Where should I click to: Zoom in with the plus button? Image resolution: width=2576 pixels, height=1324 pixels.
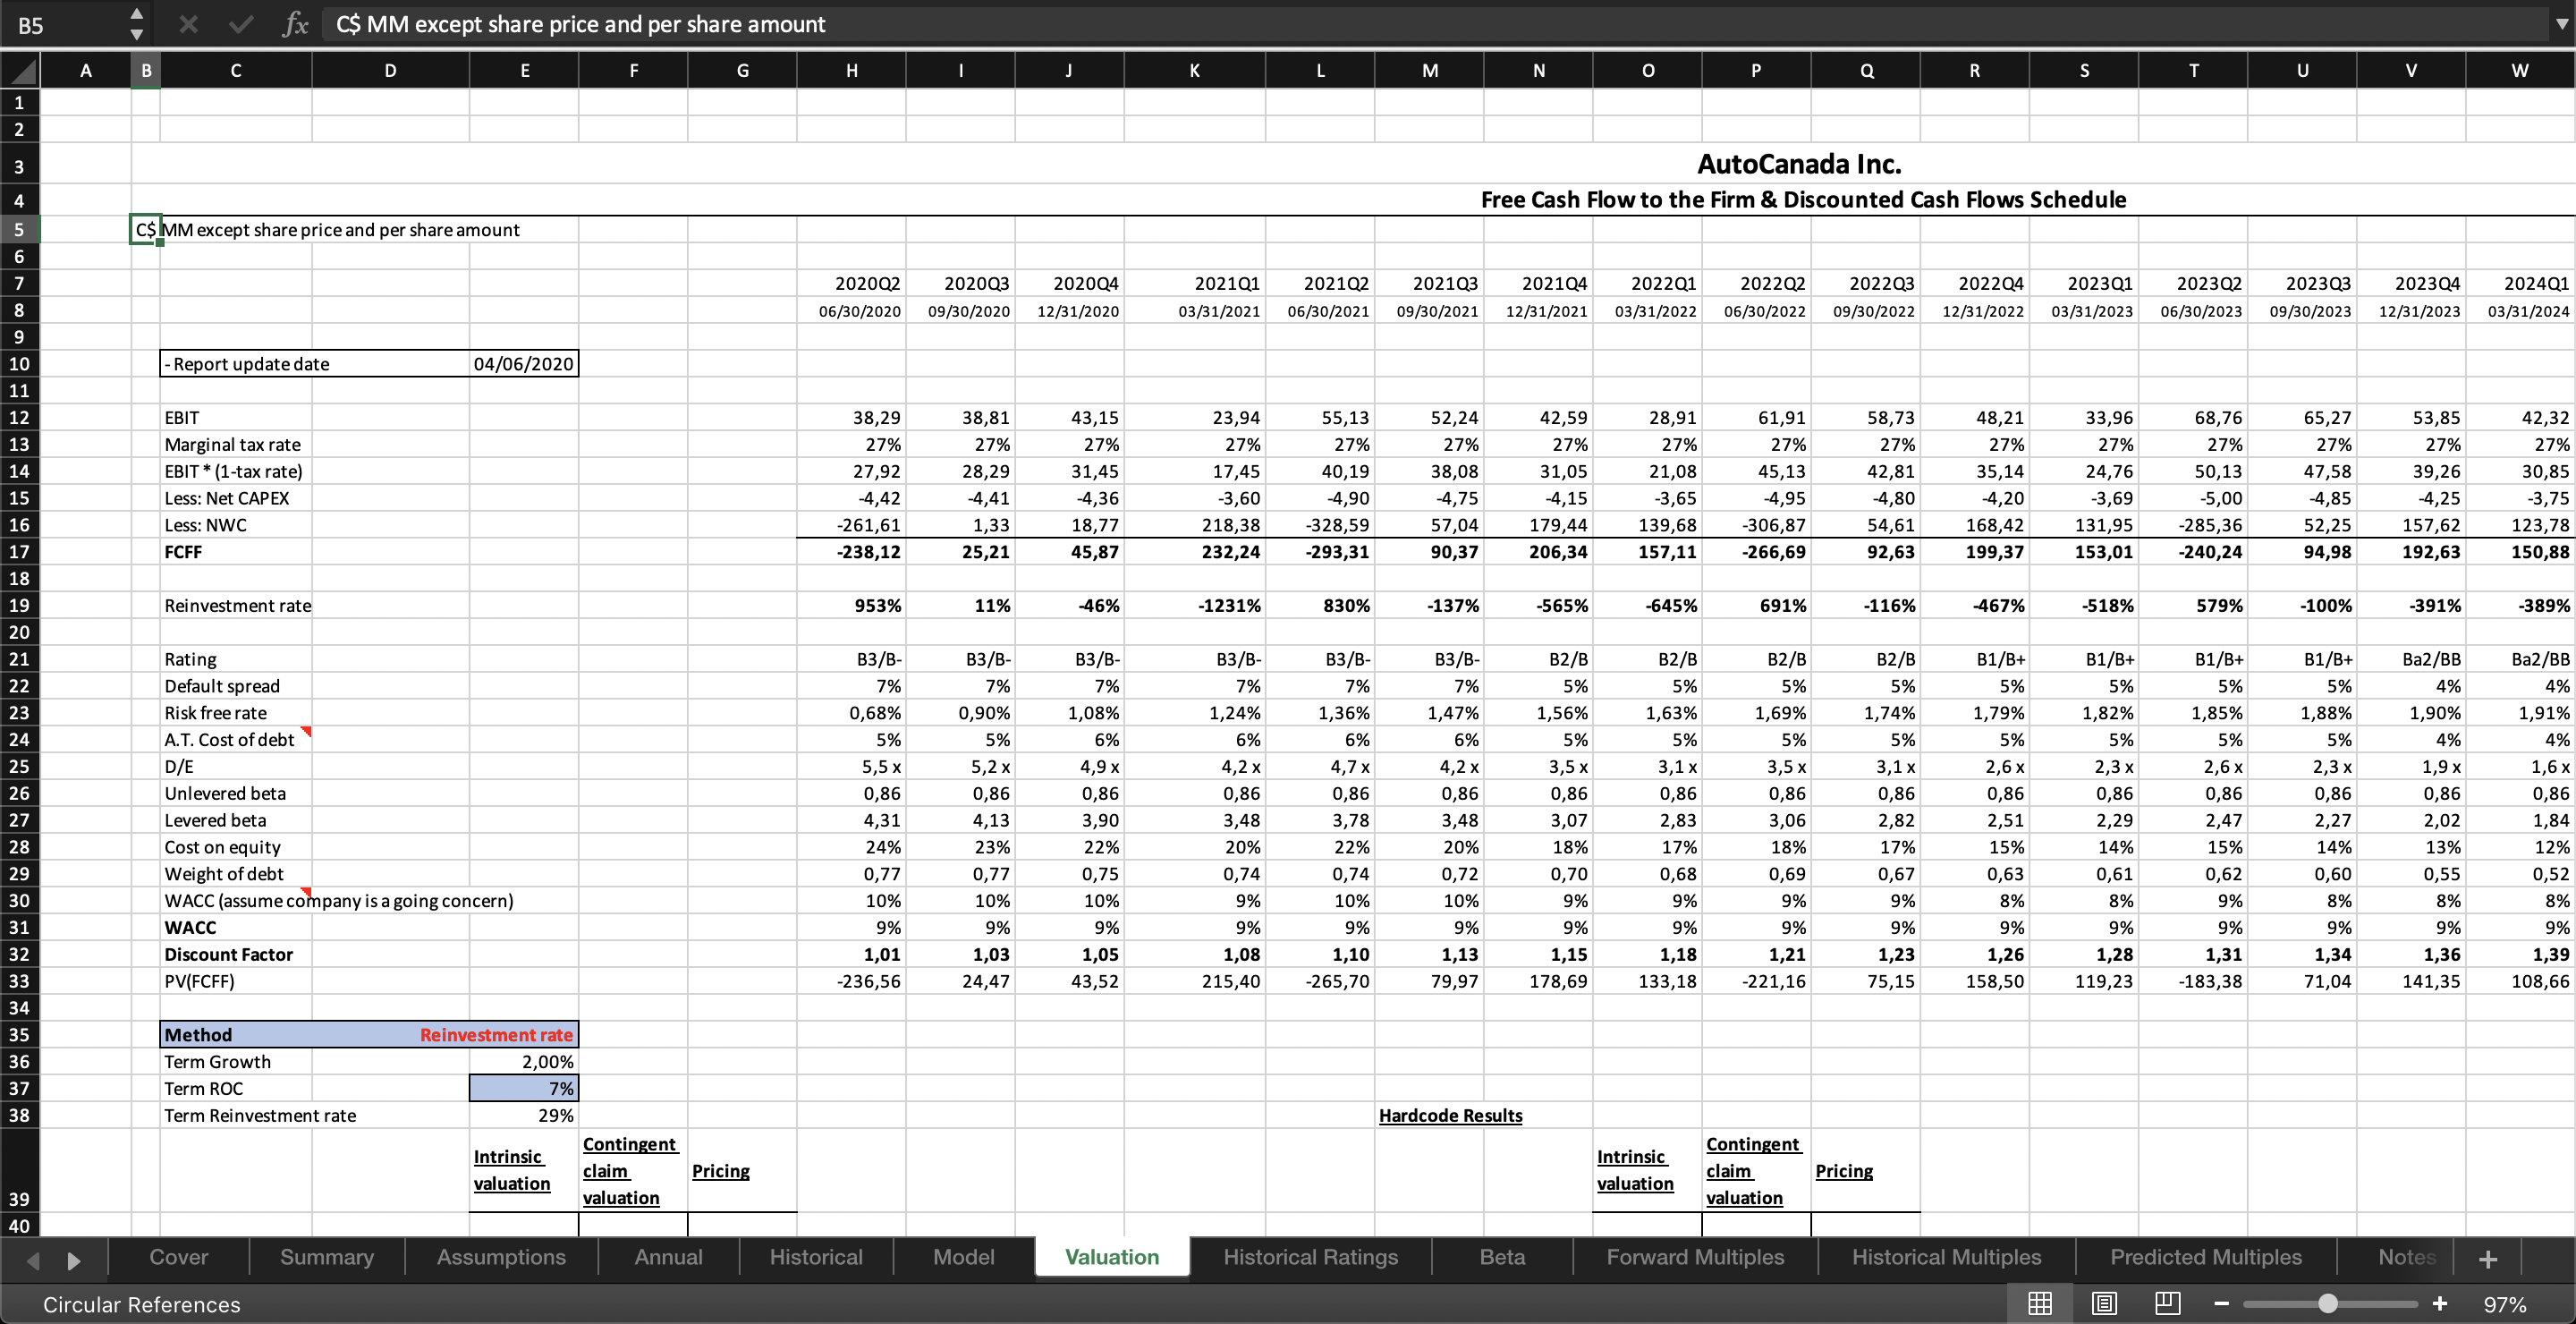pos(2440,1304)
